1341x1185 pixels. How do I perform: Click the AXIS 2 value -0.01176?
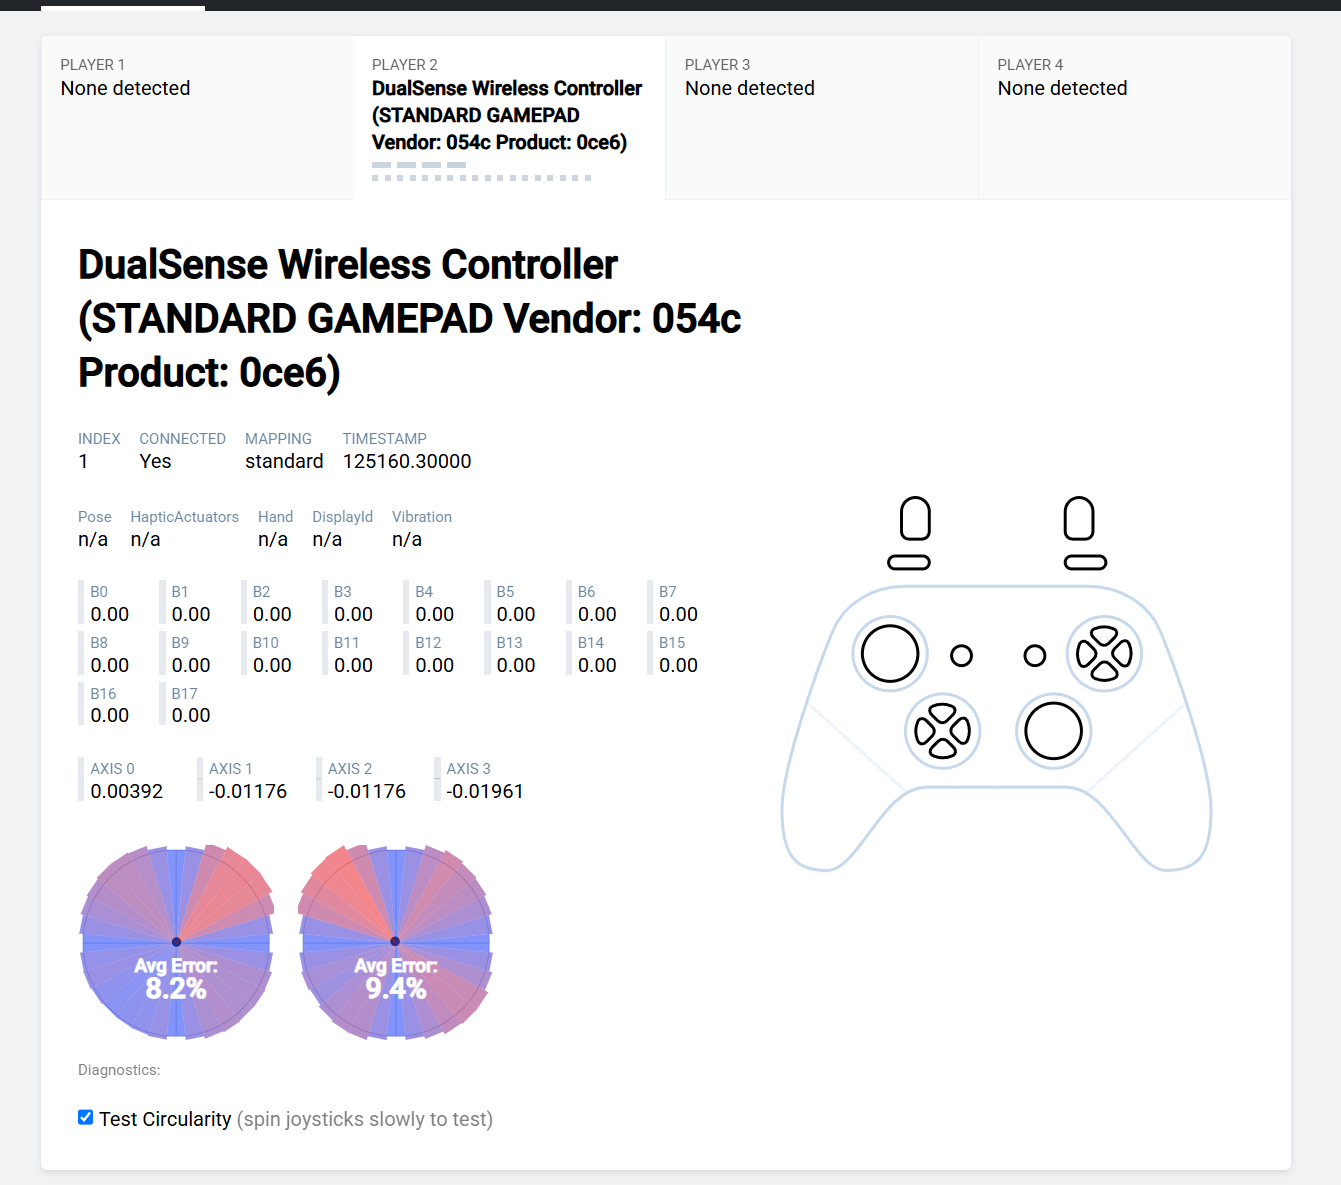click(367, 791)
